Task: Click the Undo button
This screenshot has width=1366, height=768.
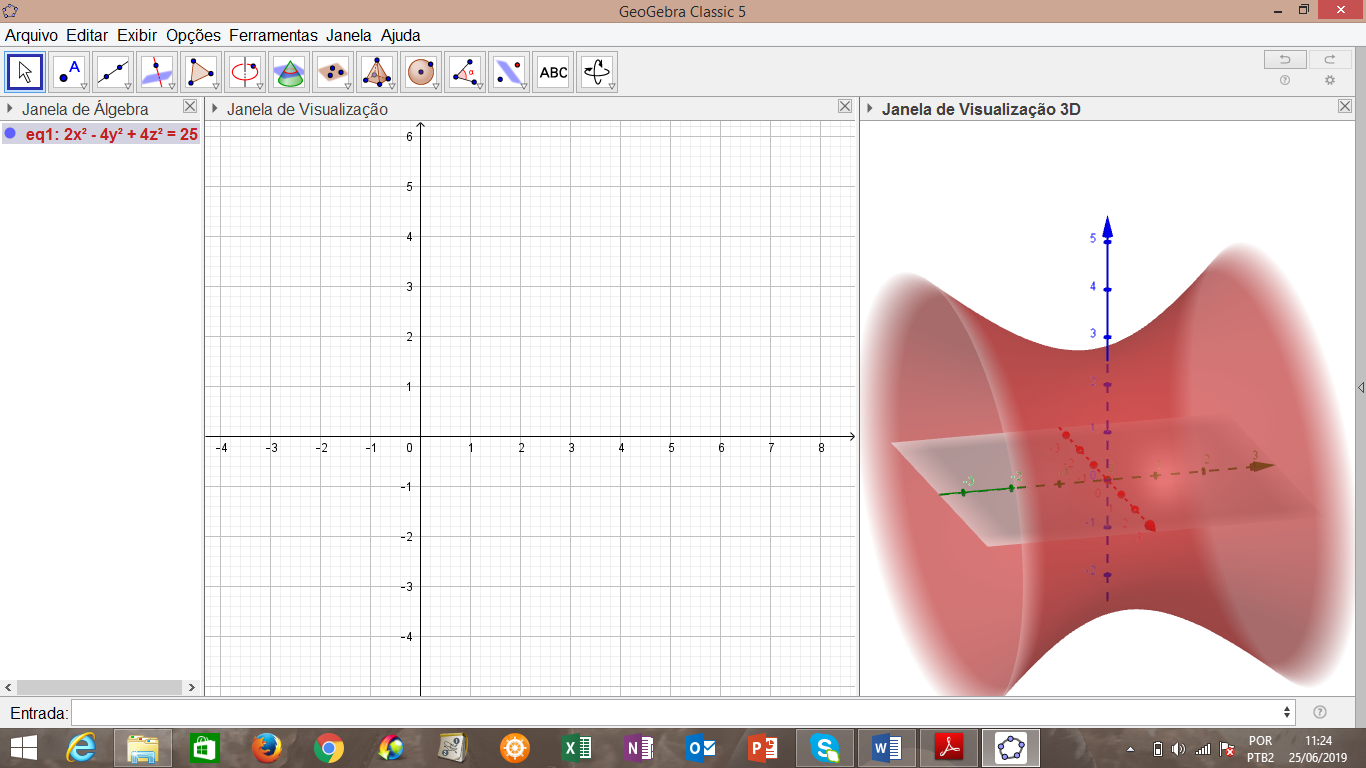Action: point(1285,59)
